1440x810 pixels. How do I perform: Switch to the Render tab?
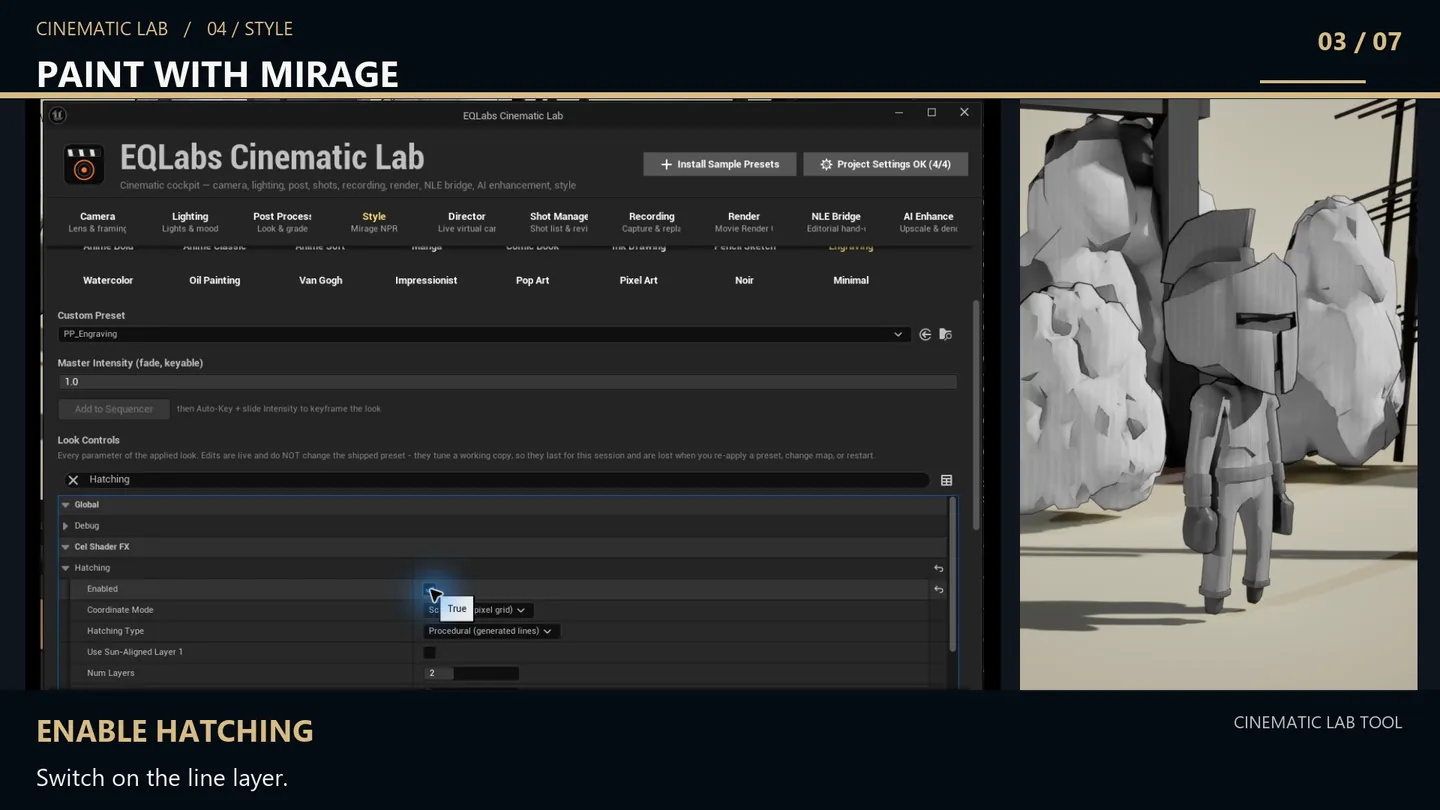(x=744, y=222)
